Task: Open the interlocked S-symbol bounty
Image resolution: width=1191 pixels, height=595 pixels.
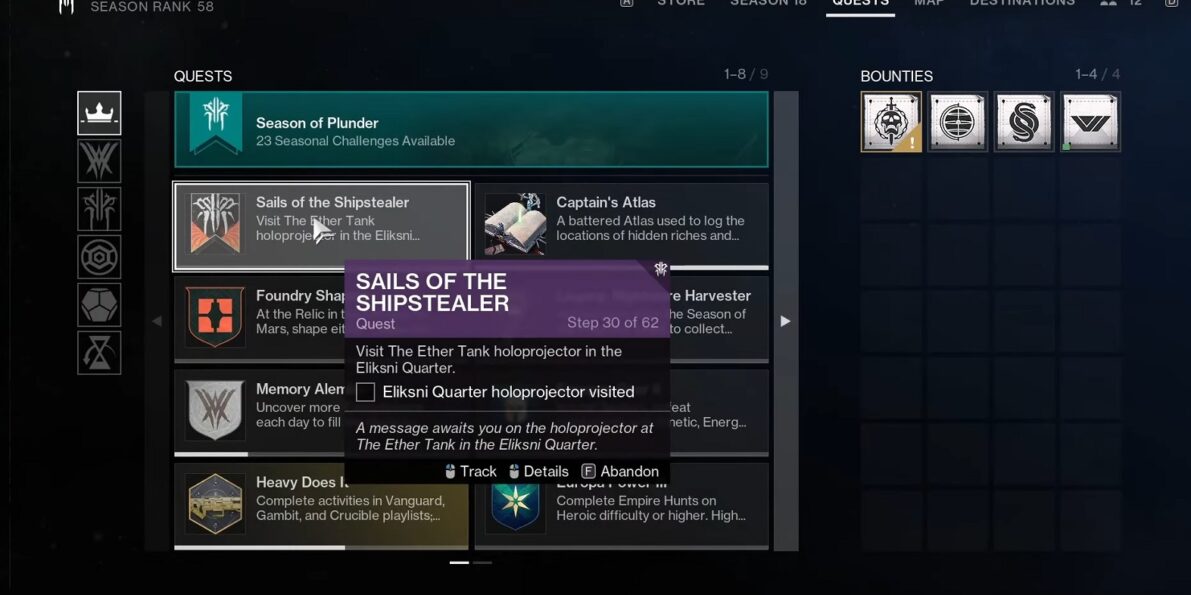Action: (1024, 122)
